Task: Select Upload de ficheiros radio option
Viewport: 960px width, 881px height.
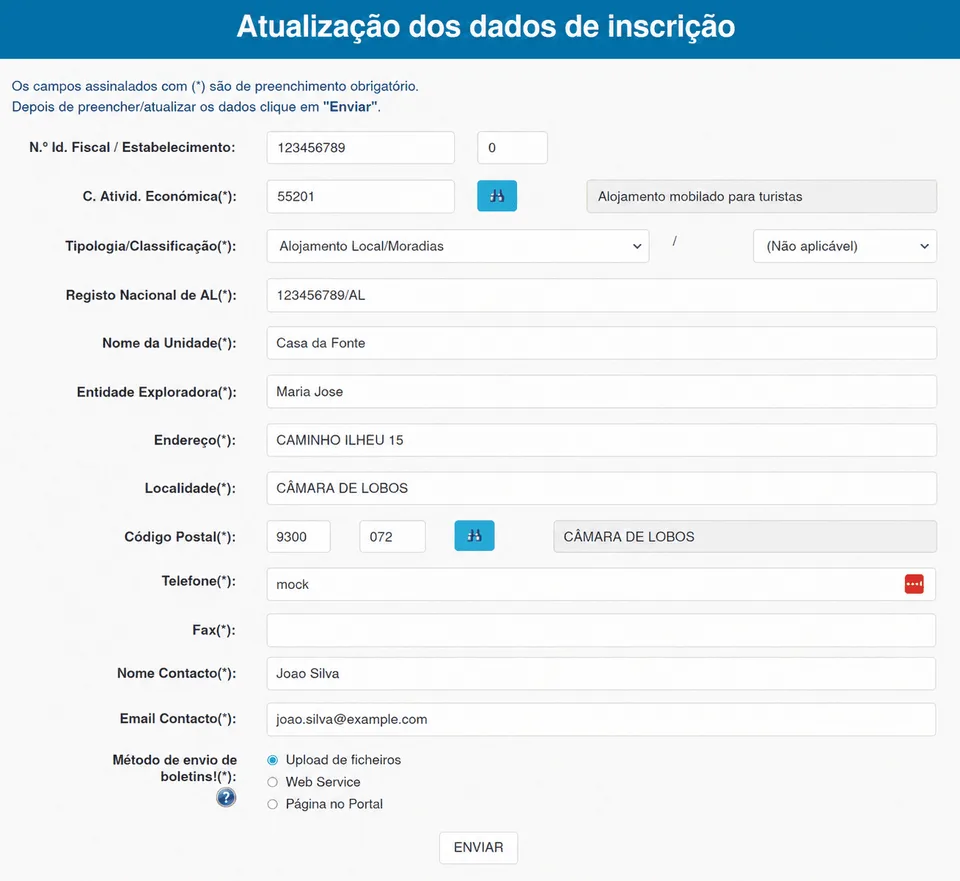Action: point(272,760)
